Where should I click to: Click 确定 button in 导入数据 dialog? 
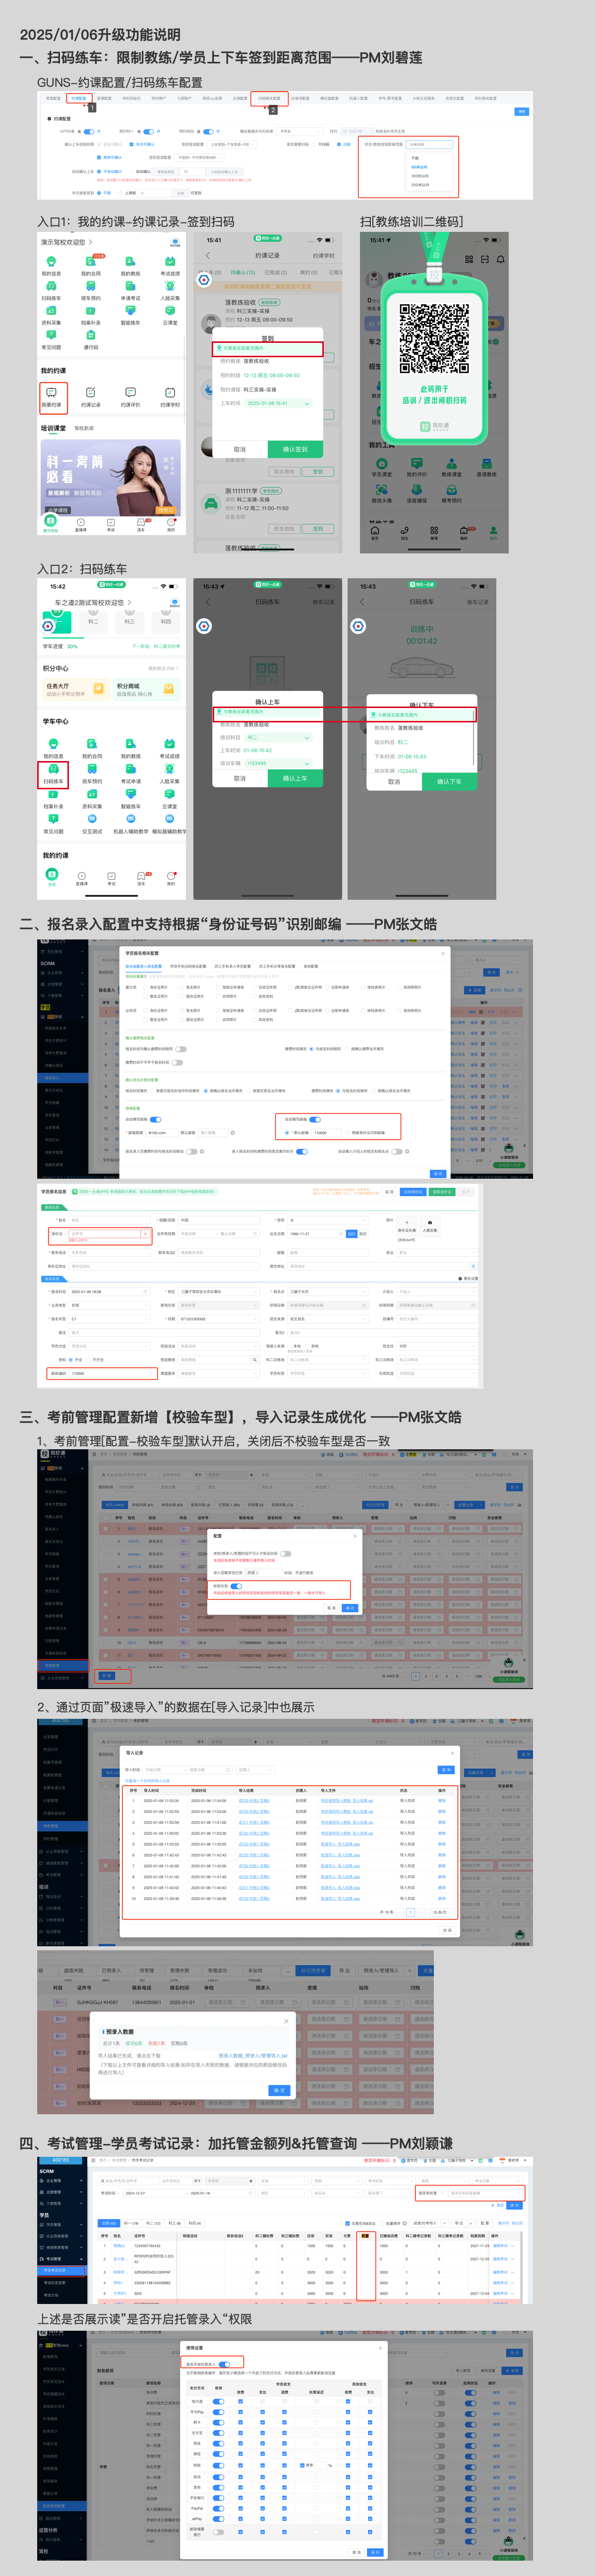point(279,2090)
